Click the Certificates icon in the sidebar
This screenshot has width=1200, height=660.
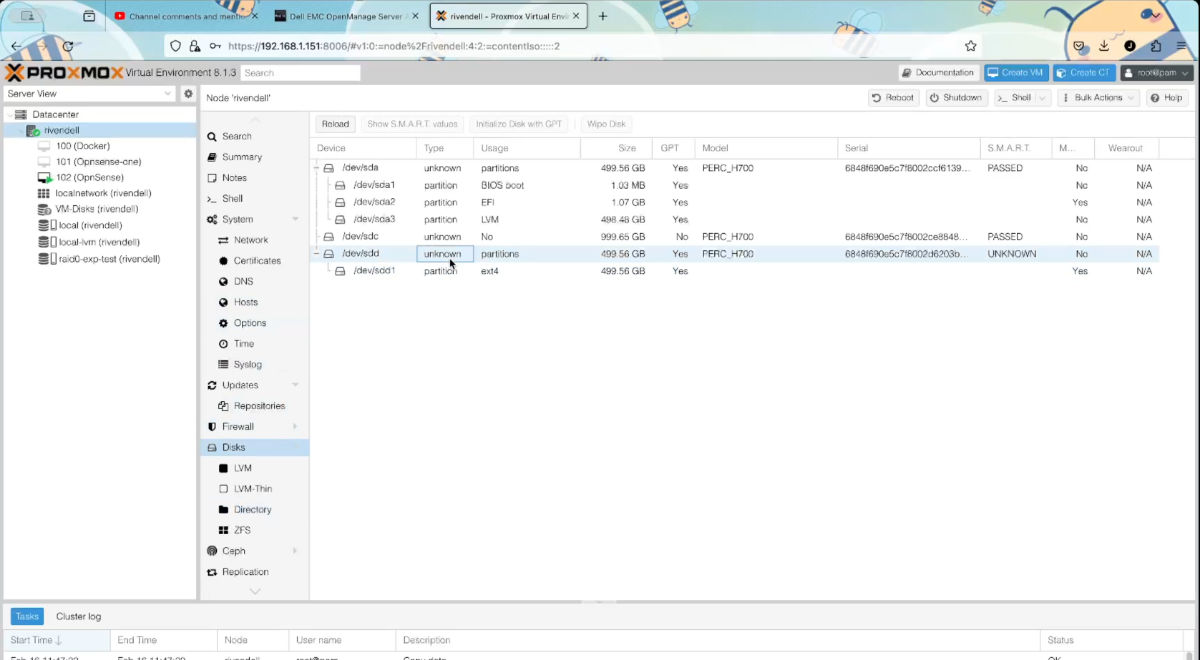(248, 260)
